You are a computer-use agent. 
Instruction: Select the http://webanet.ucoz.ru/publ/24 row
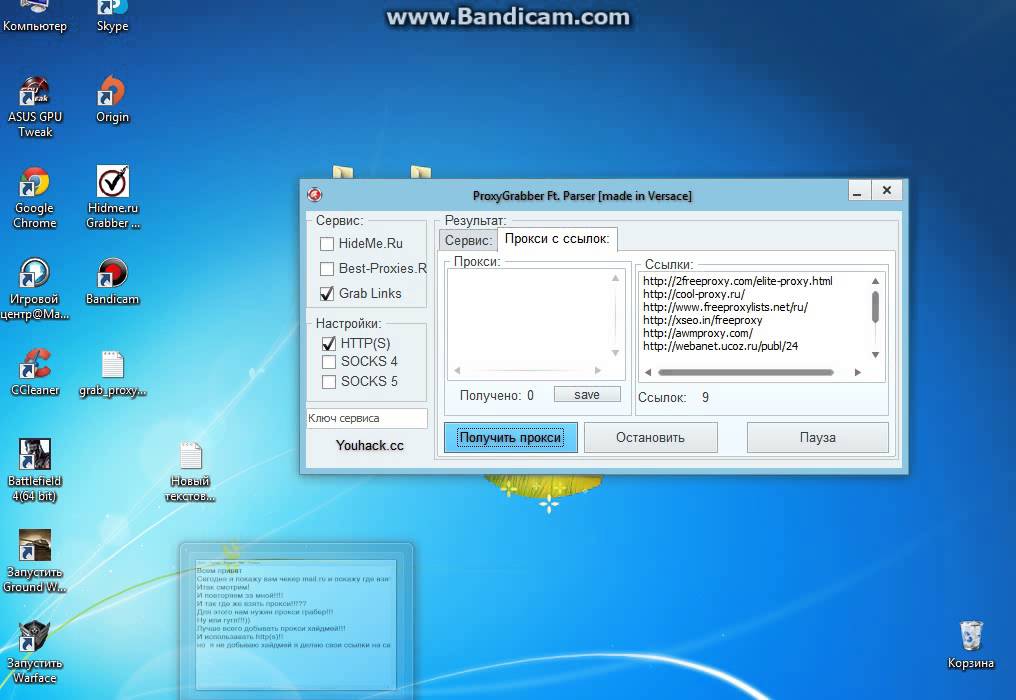tap(721, 345)
